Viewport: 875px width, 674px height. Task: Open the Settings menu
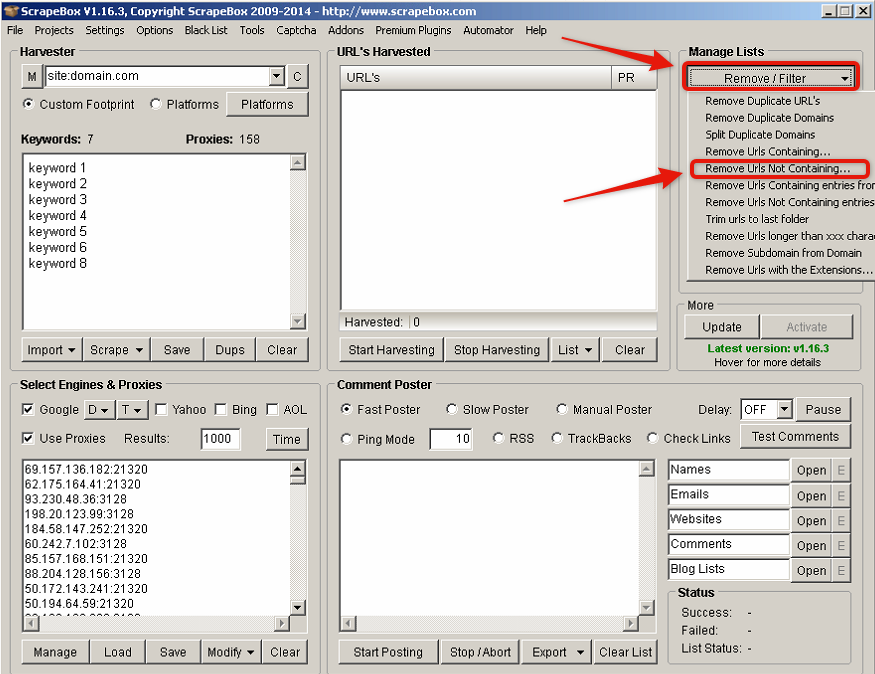[x=105, y=30]
